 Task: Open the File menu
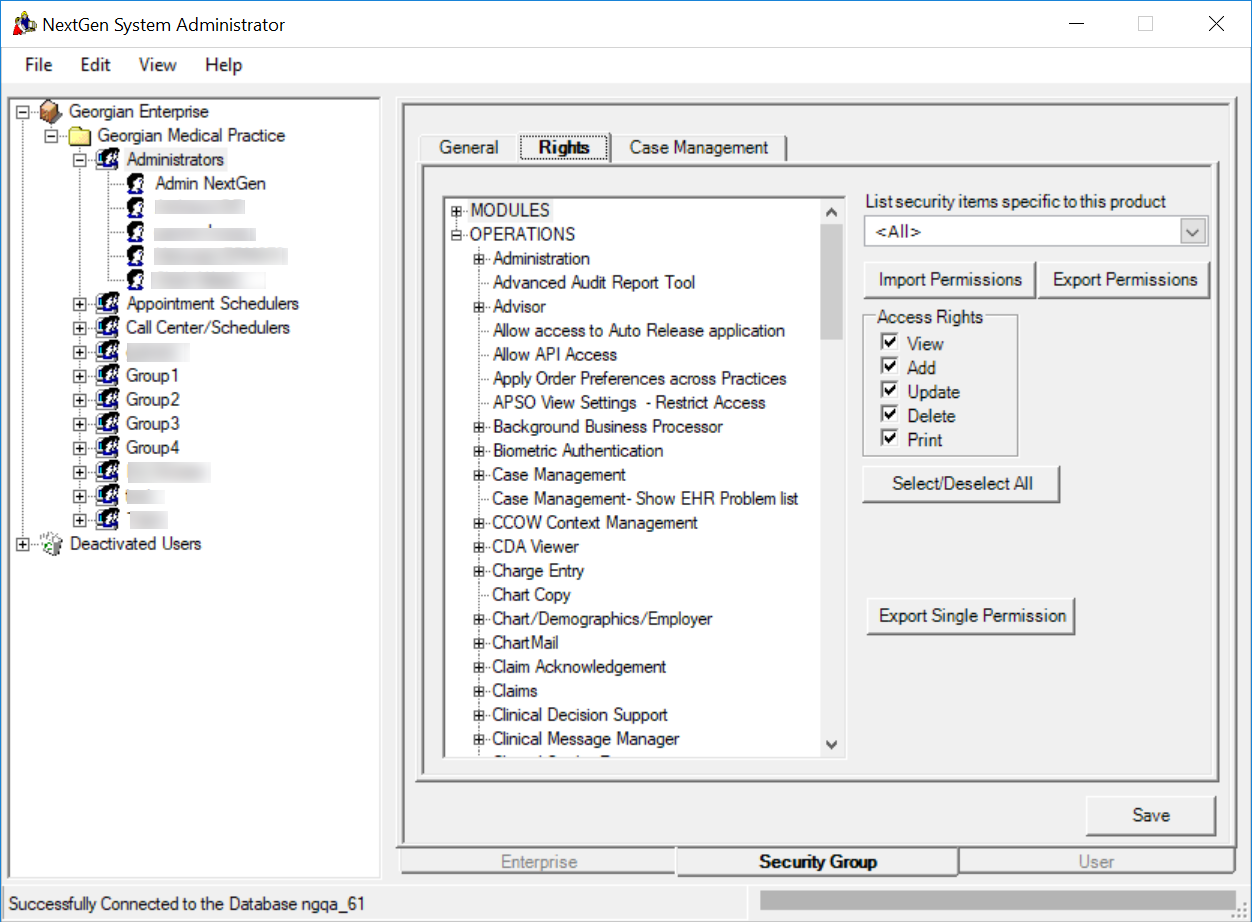pos(39,65)
